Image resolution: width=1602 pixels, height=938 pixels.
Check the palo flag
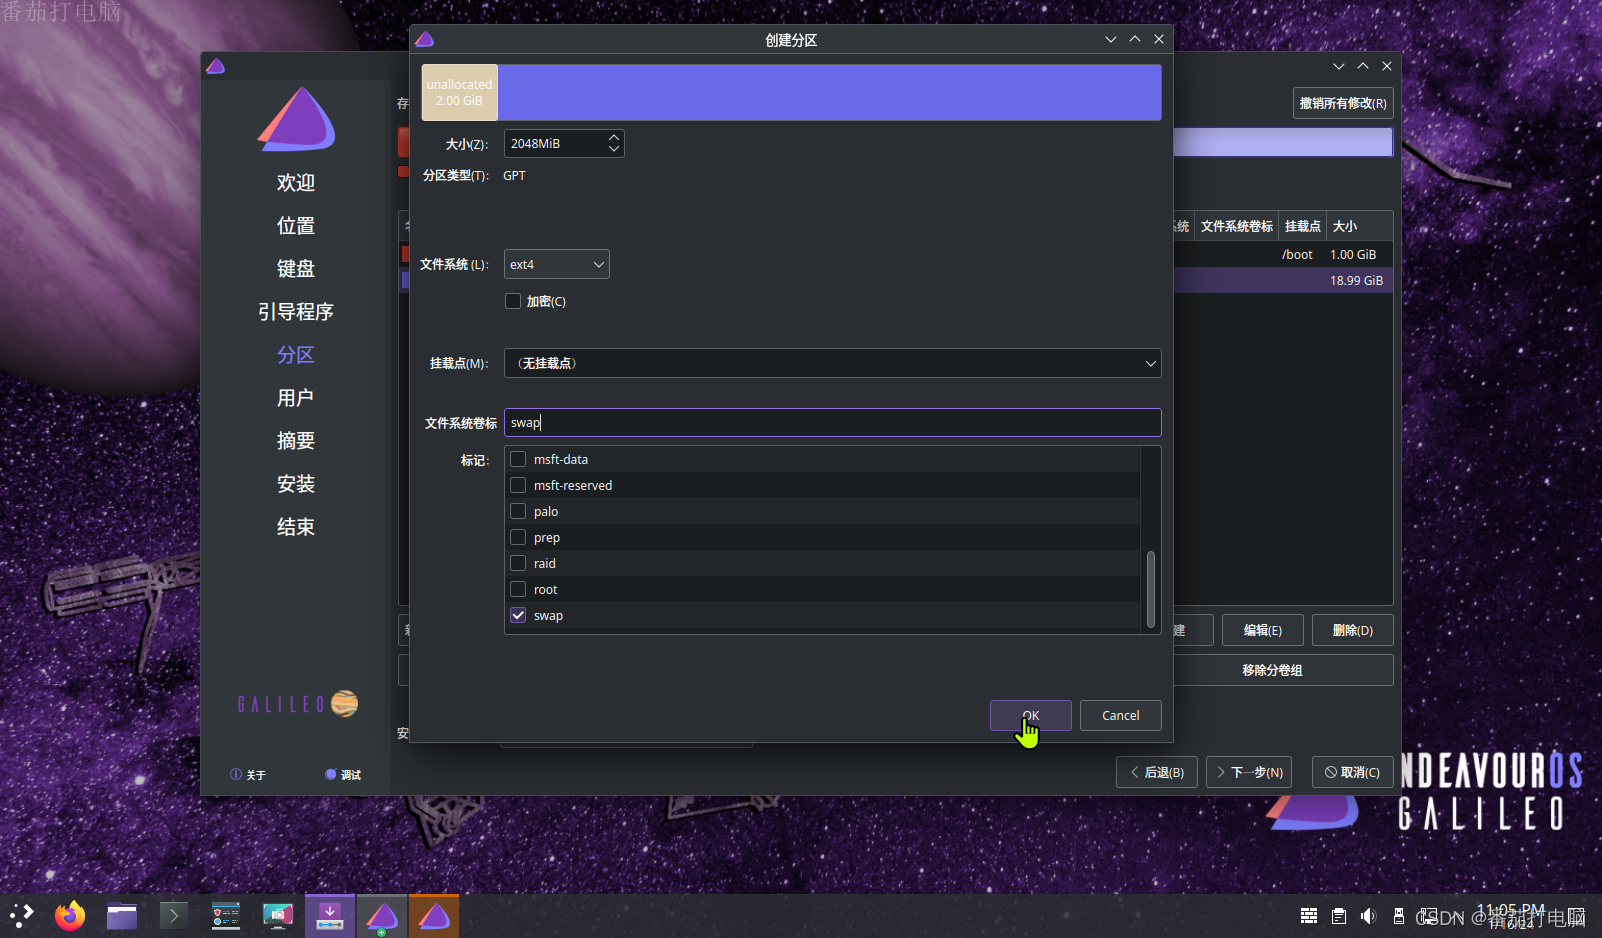518,511
